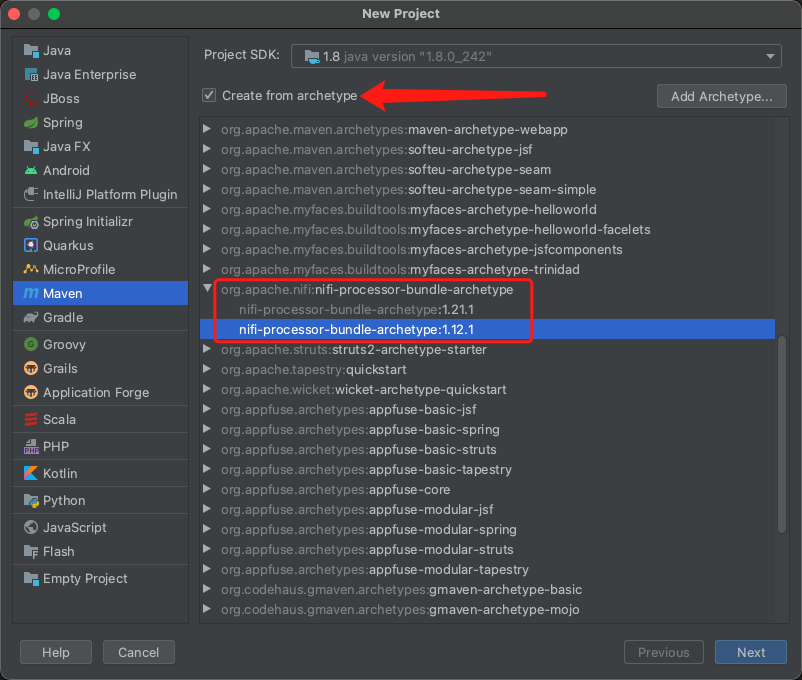The image size is (802, 680).
Task: Choose the Python icon
Action: [31, 500]
